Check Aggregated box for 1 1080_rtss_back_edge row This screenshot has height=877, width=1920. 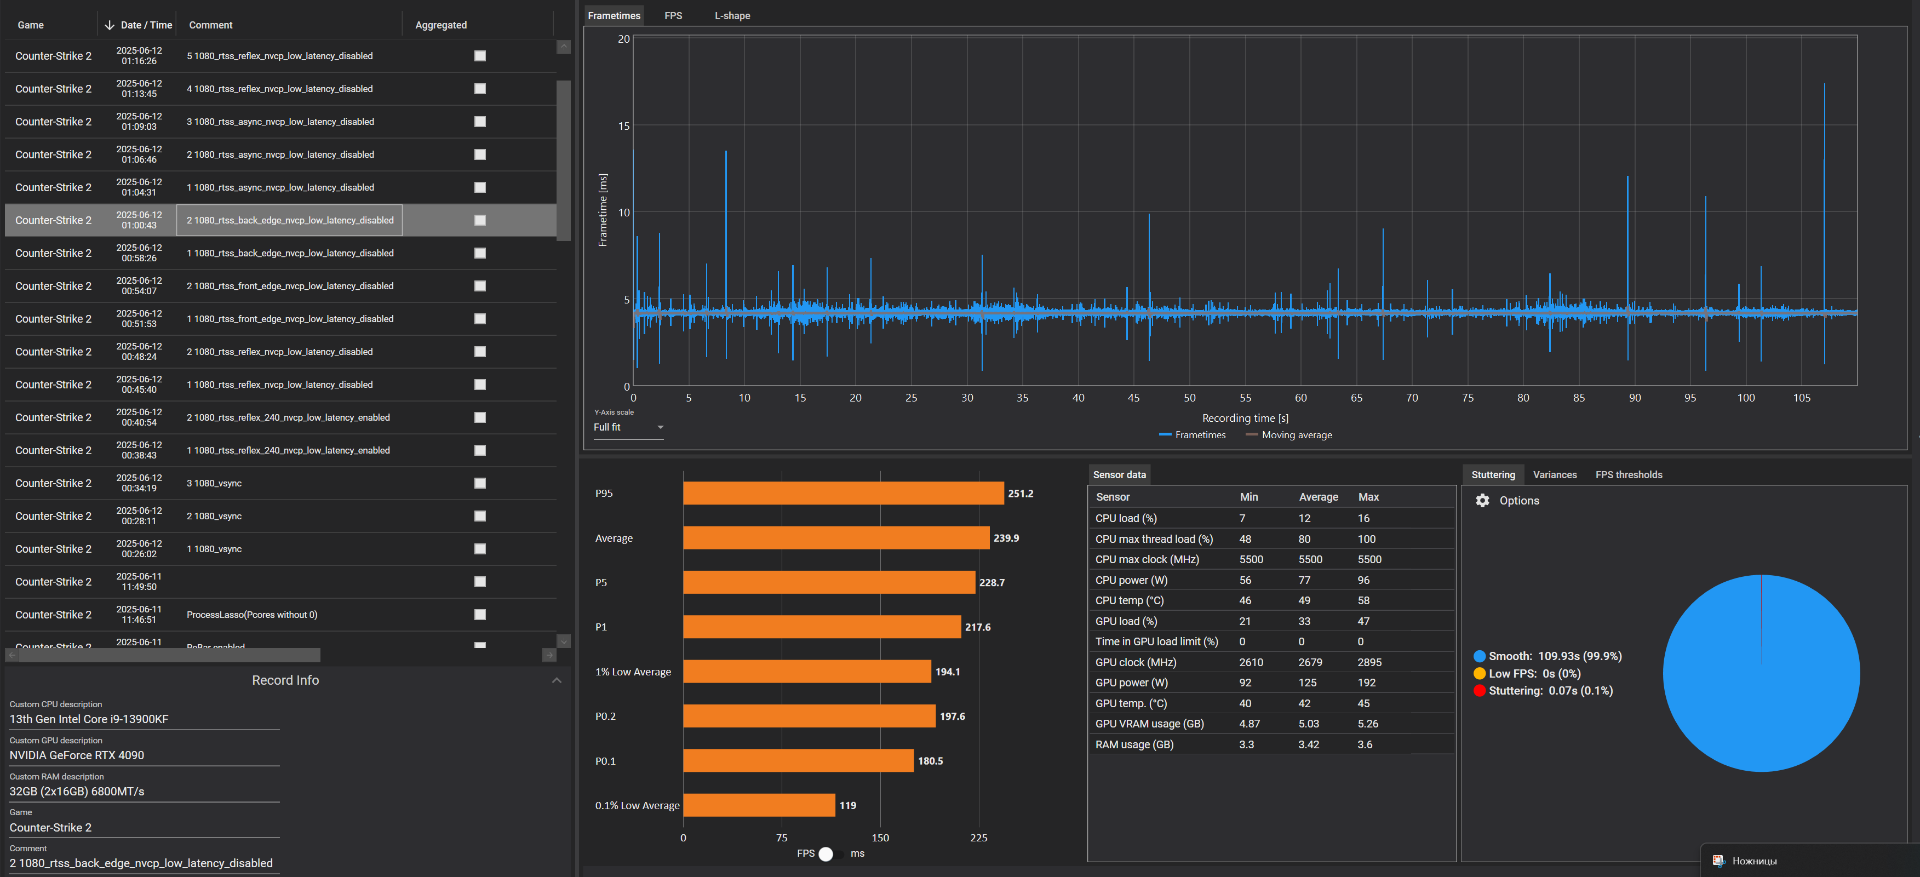(480, 253)
